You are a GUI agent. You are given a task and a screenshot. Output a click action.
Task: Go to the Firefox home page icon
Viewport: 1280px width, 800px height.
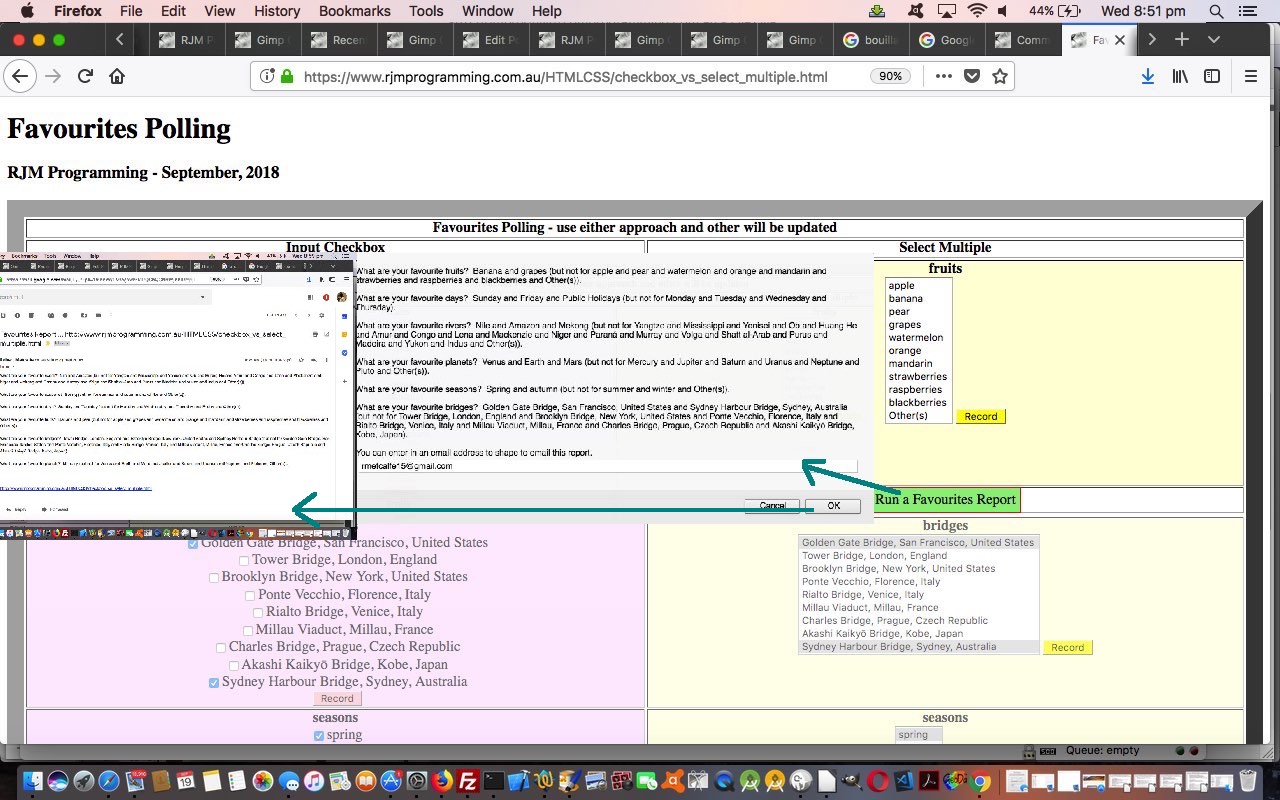coord(117,76)
